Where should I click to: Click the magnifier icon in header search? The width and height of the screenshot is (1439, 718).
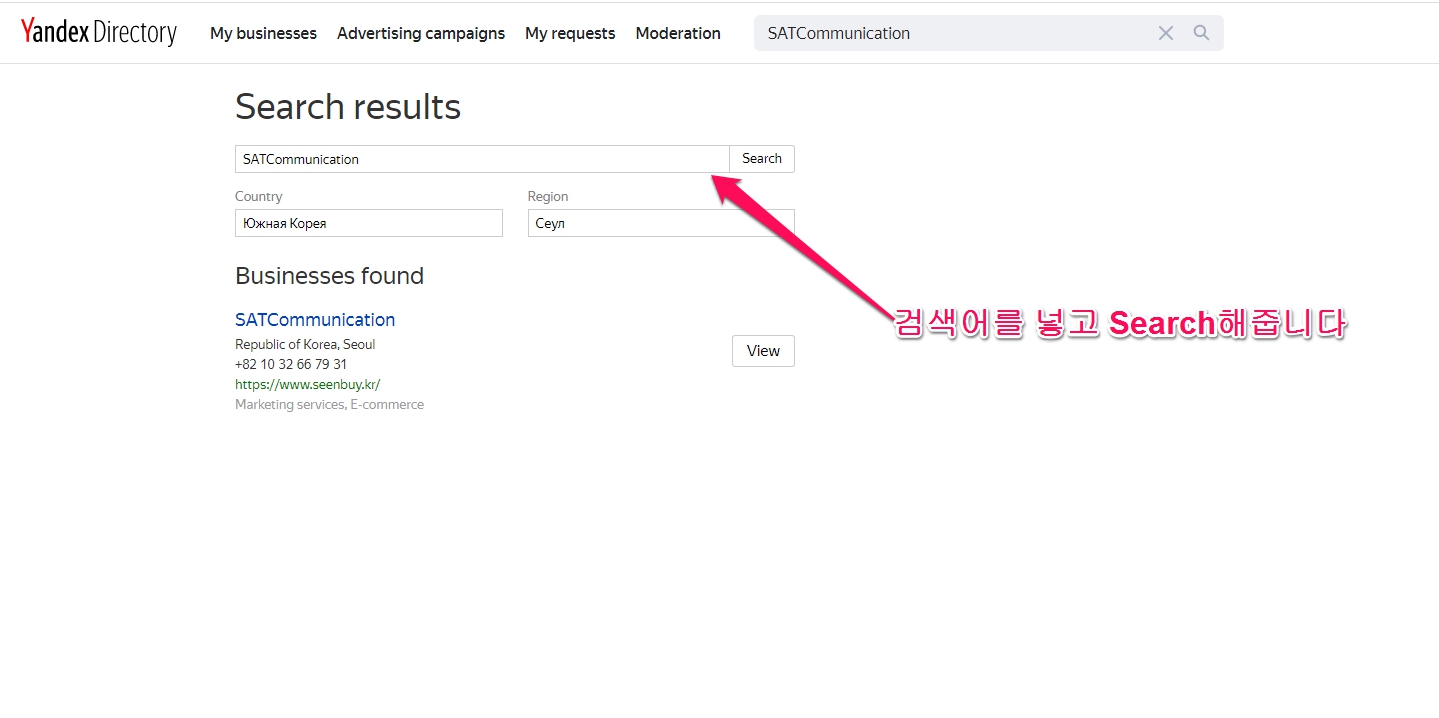point(1201,33)
